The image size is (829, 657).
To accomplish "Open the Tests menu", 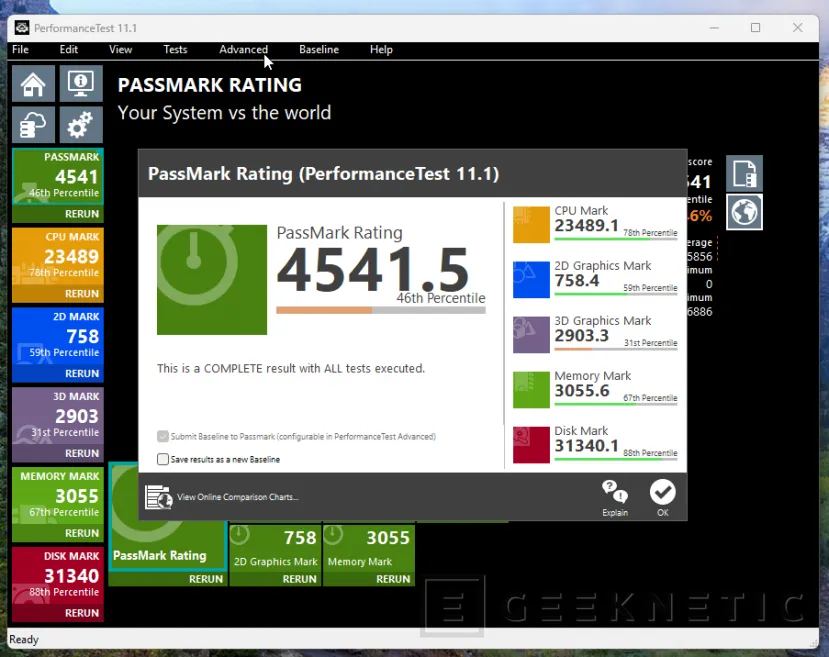I will 175,50.
